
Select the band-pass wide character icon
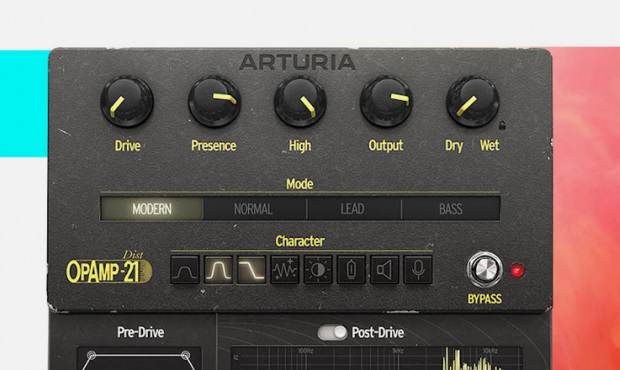coord(185,270)
